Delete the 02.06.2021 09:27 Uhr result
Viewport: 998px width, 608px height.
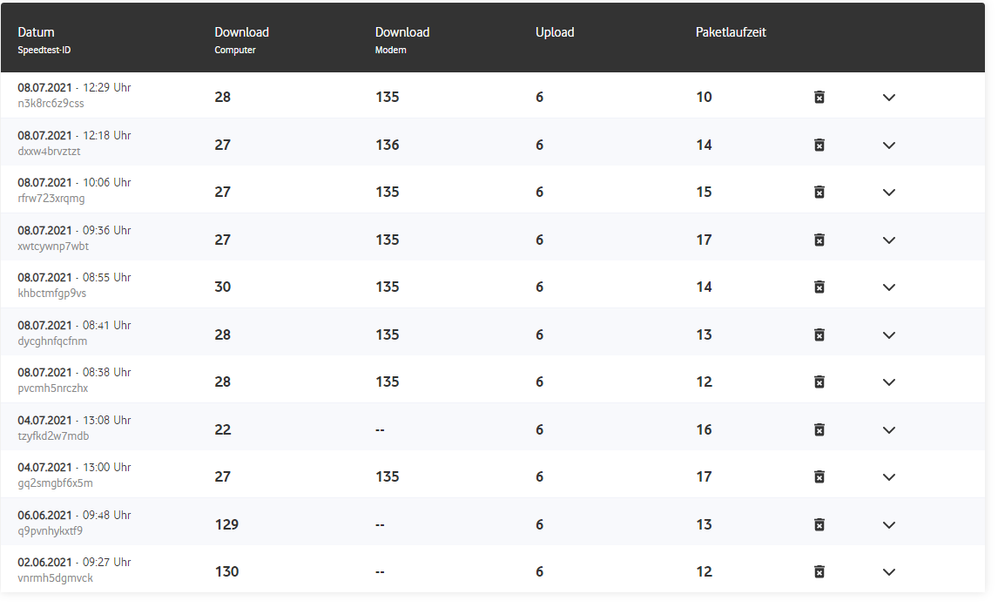click(x=819, y=572)
